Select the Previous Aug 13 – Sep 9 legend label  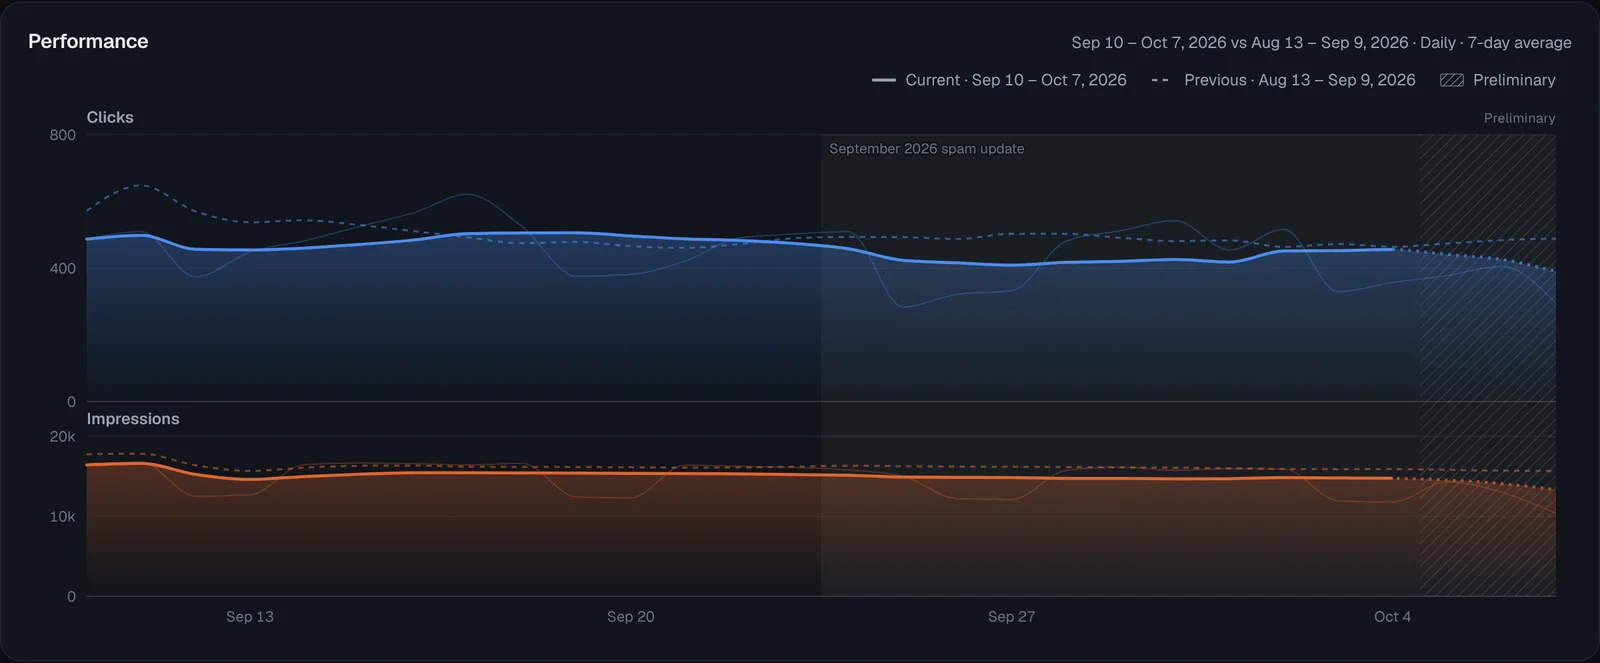(x=1300, y=80)
